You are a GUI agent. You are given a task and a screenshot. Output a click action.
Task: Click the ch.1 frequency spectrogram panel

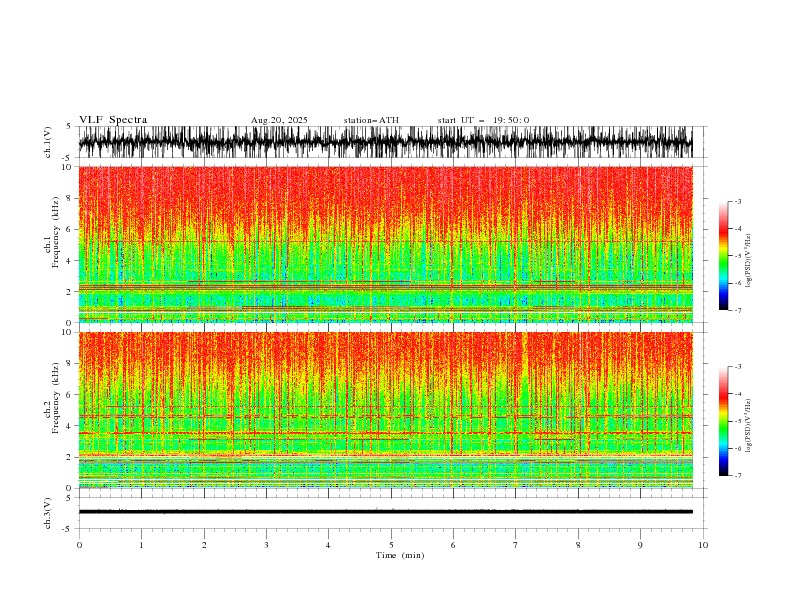(x=385, y=244)
